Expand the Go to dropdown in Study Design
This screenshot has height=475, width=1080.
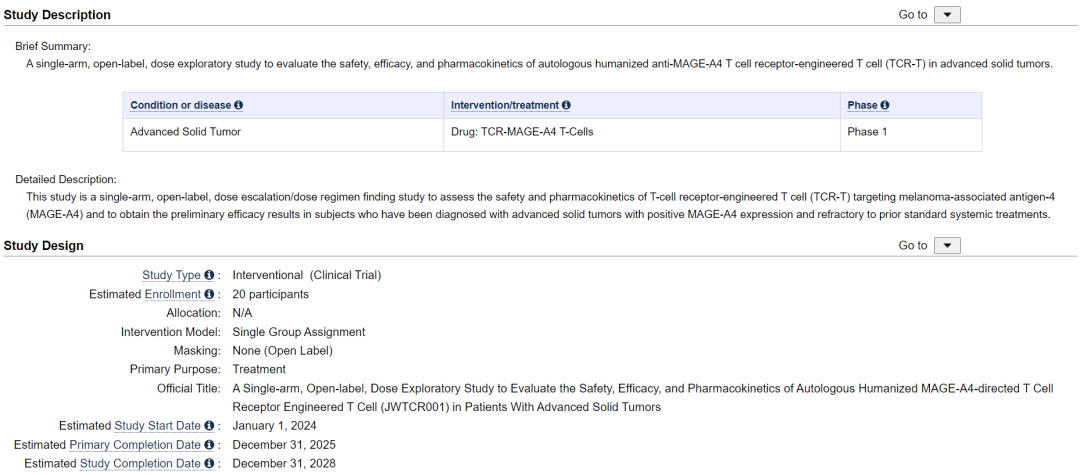(x=947, y=246)
